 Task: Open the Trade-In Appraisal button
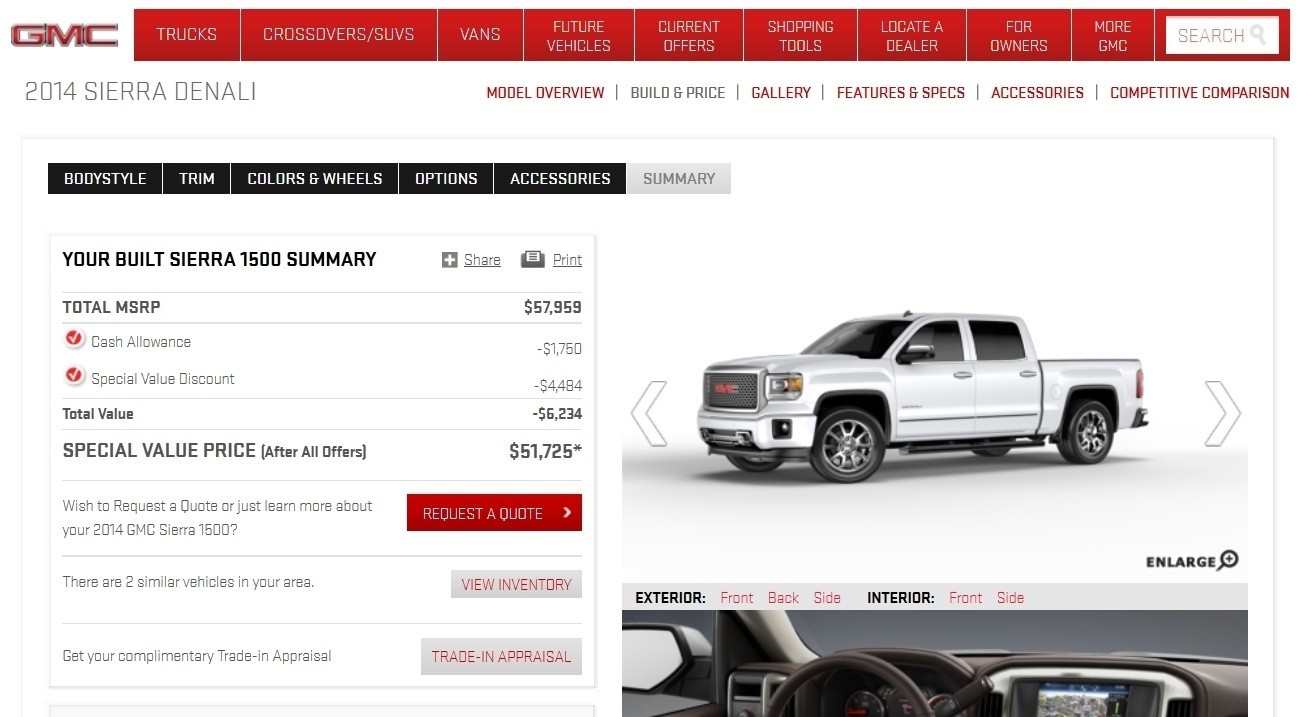point(501,657)
